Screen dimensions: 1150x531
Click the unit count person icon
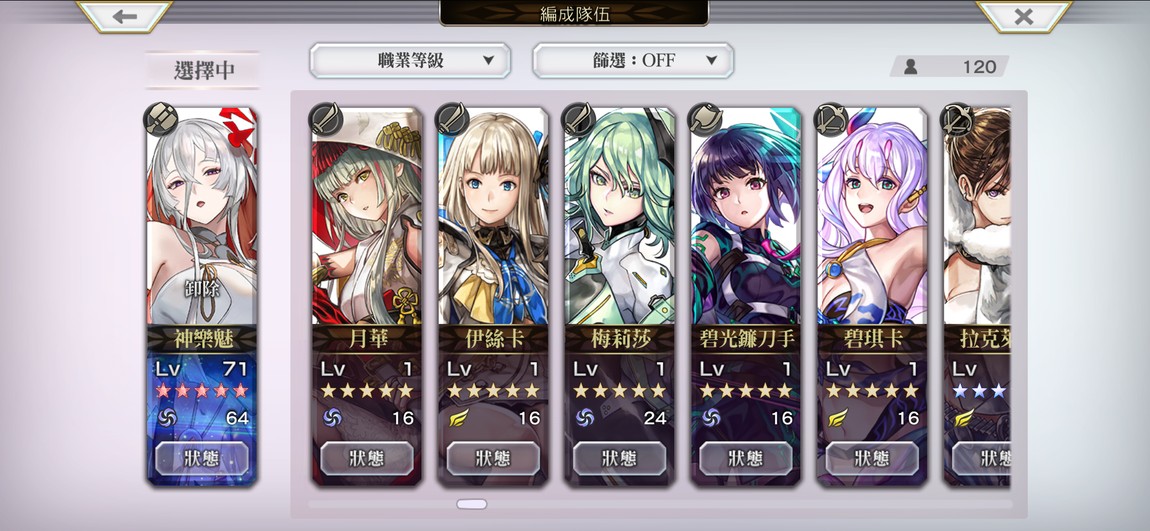pyautogui.click(x=911, y=67)
